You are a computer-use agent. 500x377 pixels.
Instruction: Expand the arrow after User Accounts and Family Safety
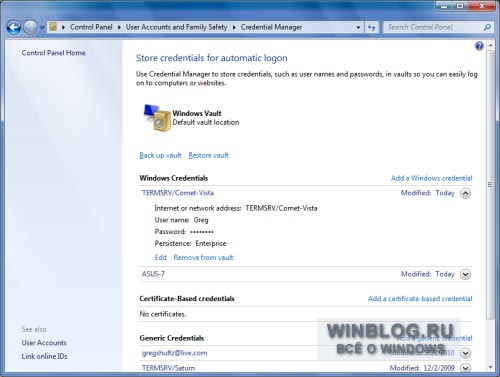pyautogui.click(x=234, y=27)
